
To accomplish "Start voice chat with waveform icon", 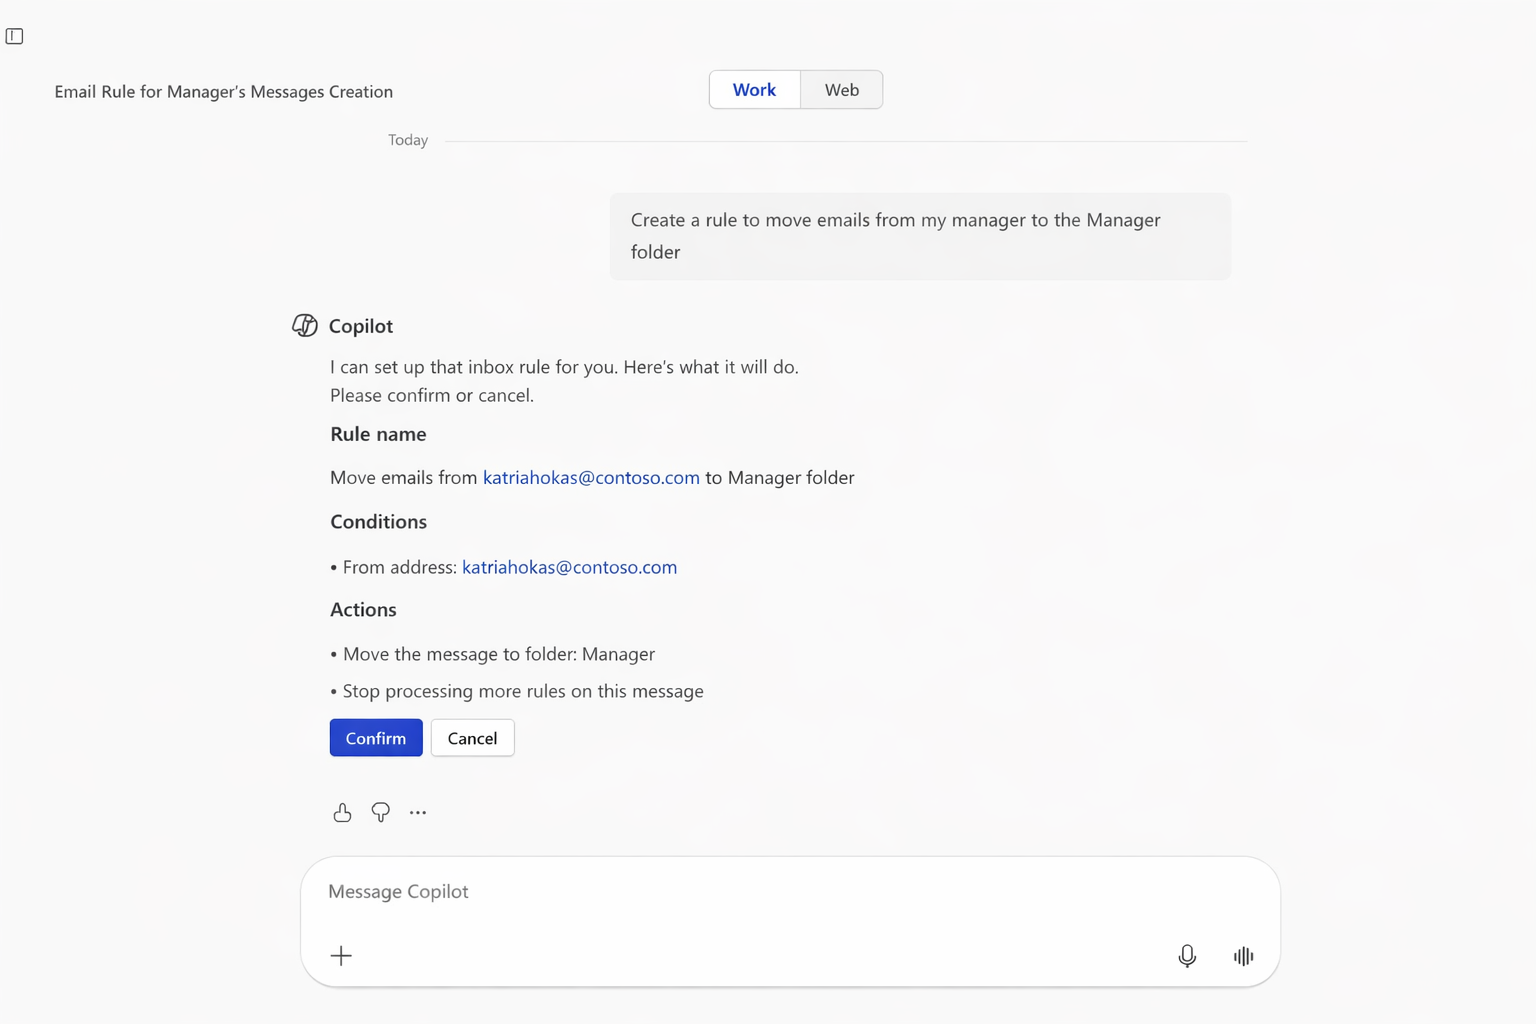I will (1243, 956).
